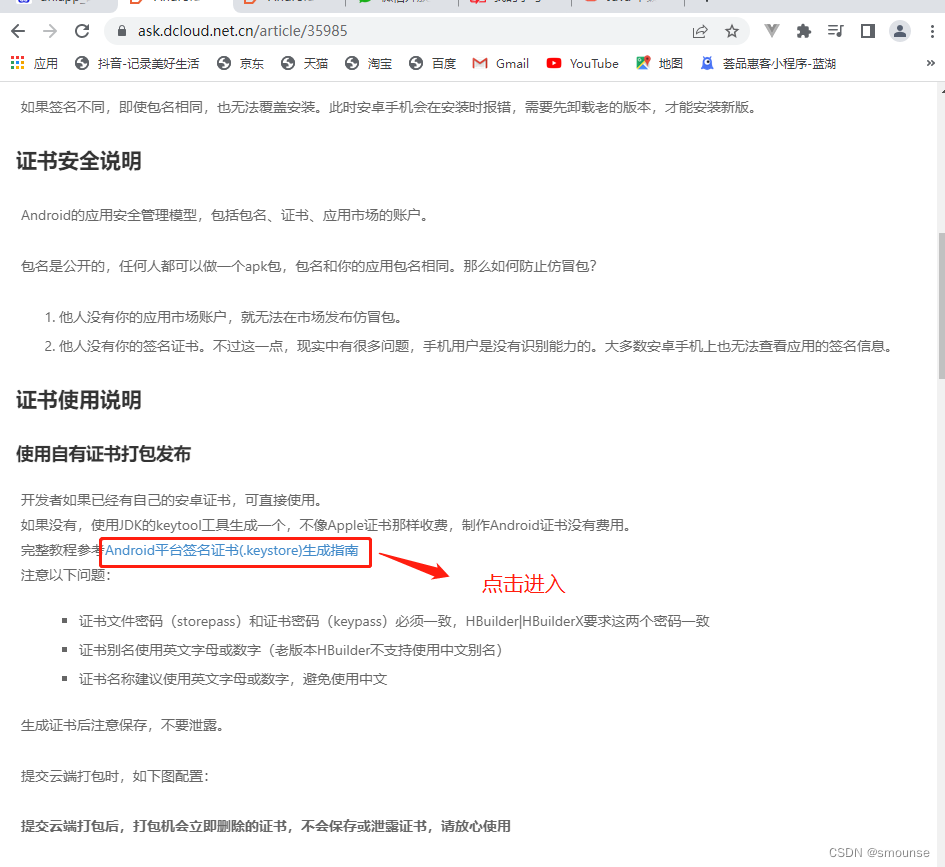Open Chrome three-dot menu
The image size is (945, 867).
click(x=932, y=31)
